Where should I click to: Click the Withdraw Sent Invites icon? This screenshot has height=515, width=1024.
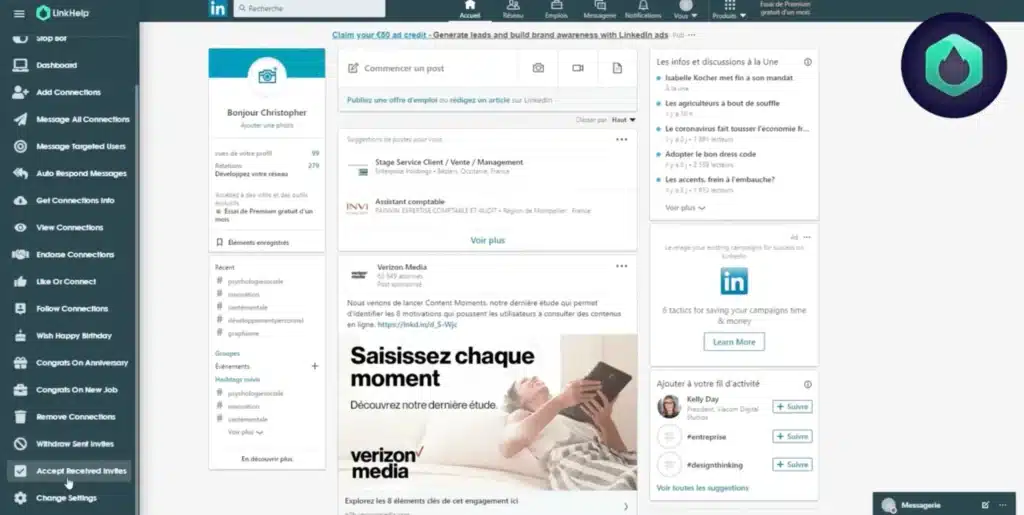tap(20, 444)
